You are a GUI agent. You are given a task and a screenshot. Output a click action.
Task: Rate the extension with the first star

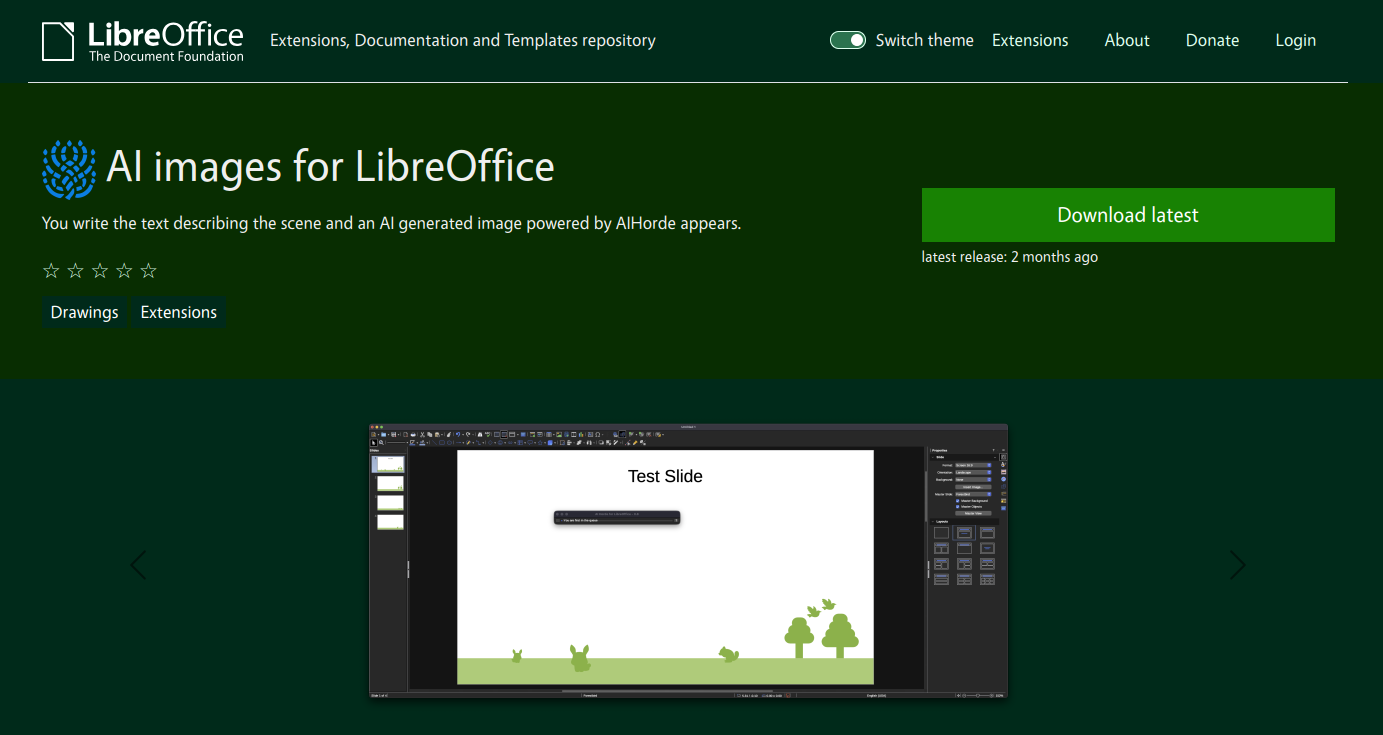[x=51, y=271]
